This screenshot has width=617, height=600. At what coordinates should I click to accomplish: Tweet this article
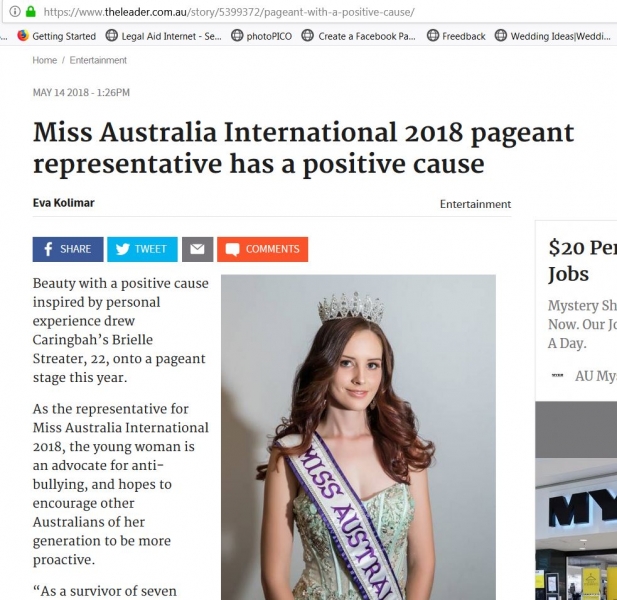click(142, 249)
